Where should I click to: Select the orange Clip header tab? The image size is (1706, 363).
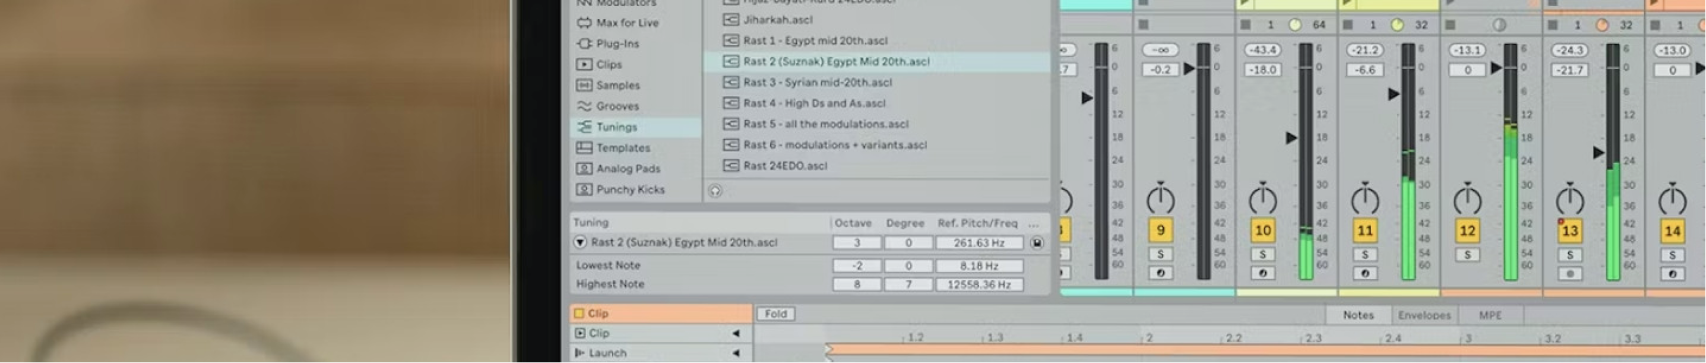pyautogui.click(x=661, y=313)
